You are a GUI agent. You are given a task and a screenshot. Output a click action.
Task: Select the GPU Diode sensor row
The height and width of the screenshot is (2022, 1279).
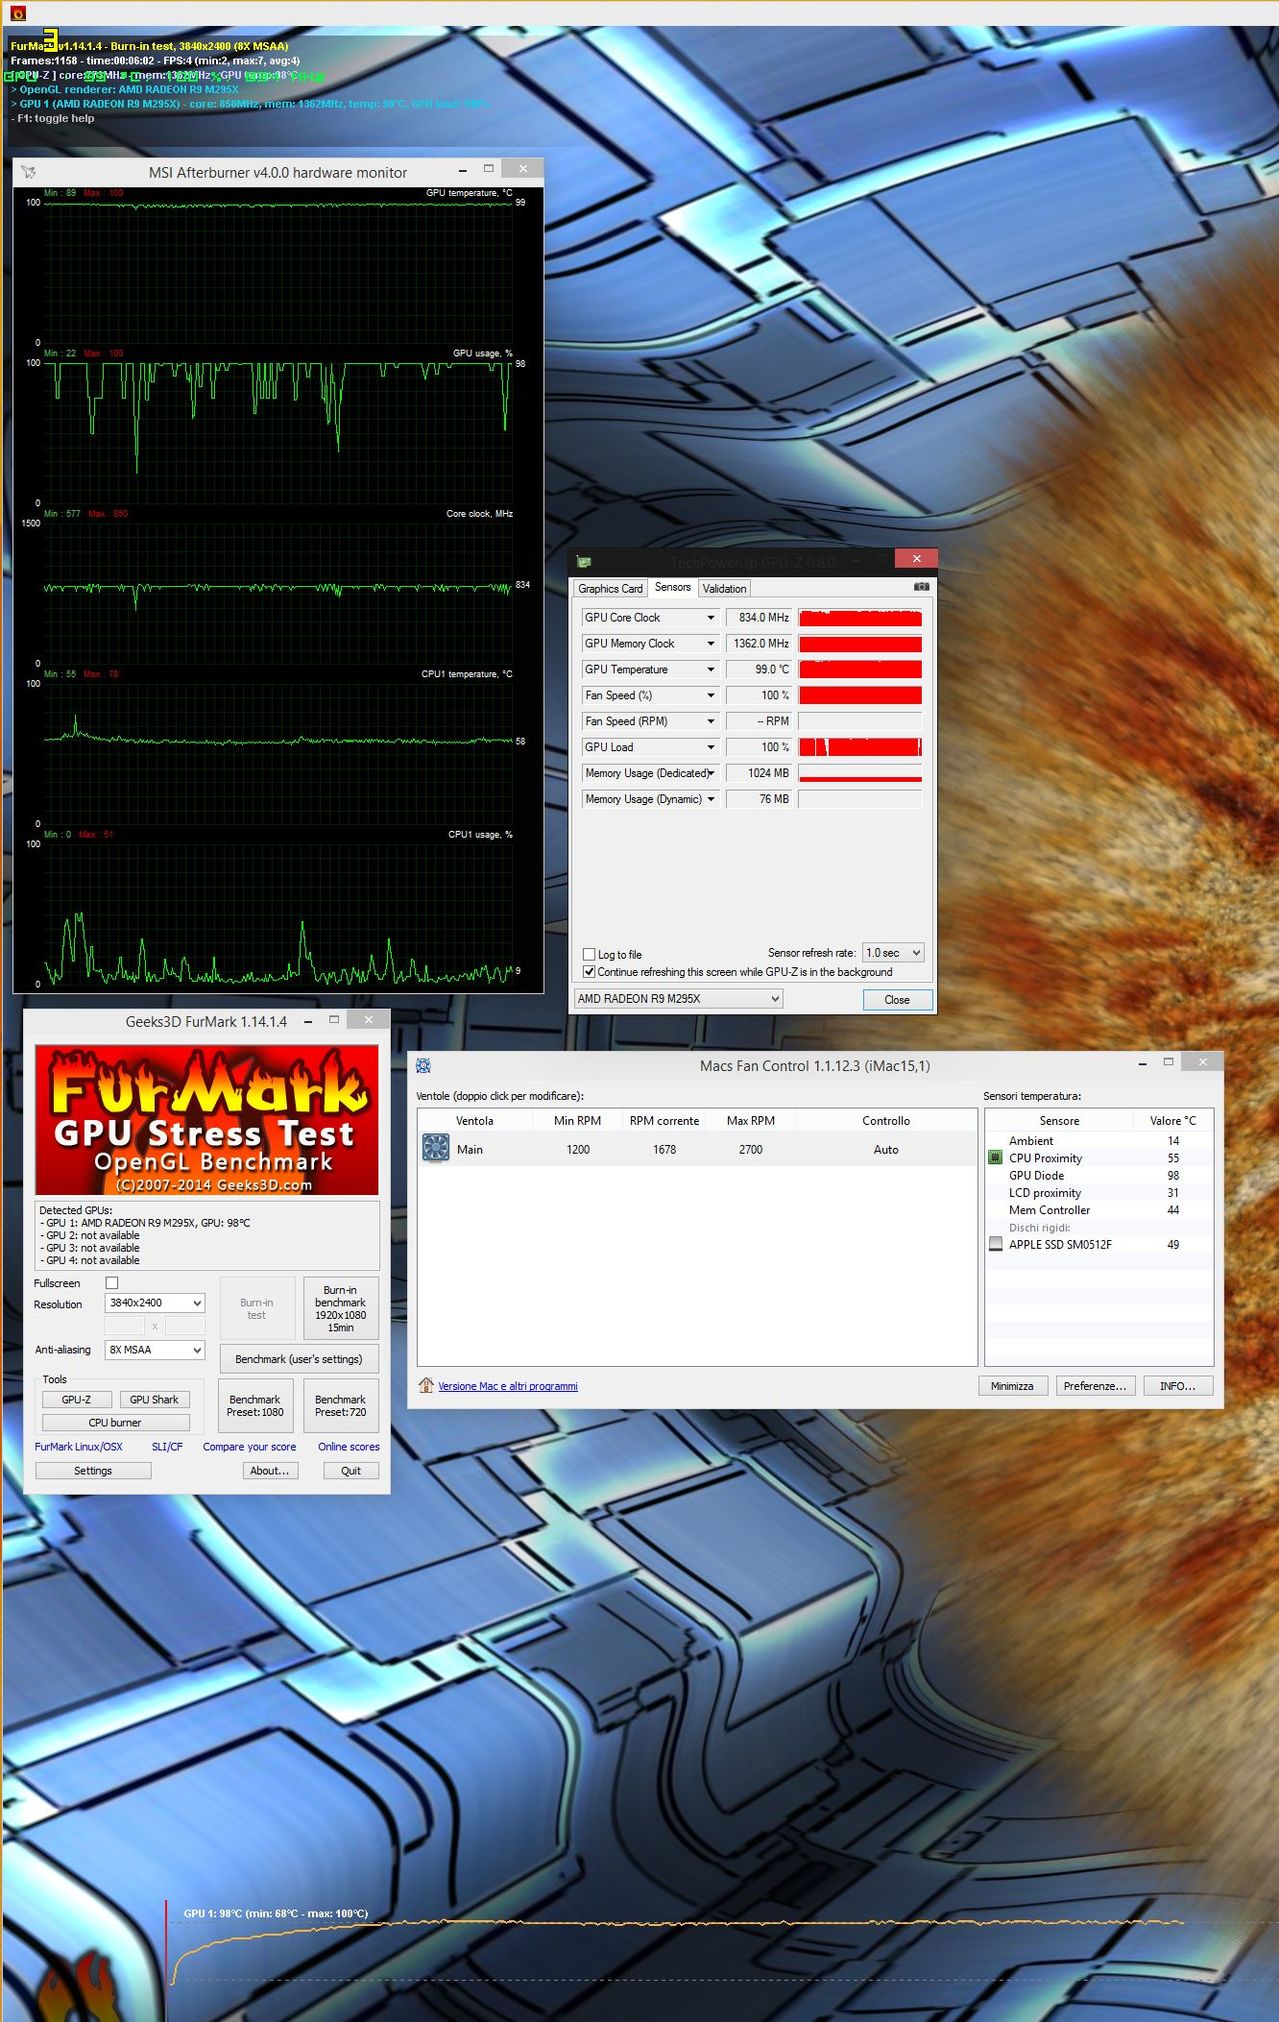(x=1099, y=1176)
